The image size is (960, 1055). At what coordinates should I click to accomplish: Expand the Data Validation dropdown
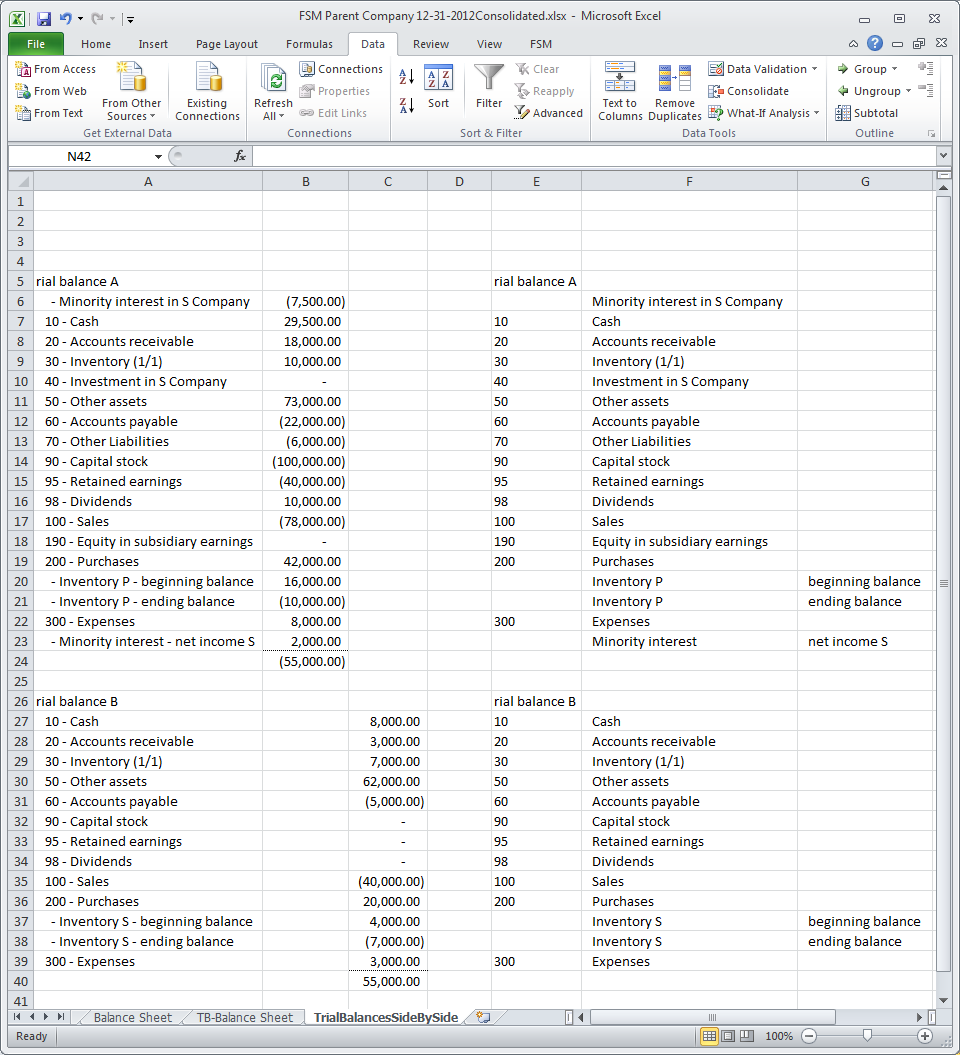coord(814,69)
